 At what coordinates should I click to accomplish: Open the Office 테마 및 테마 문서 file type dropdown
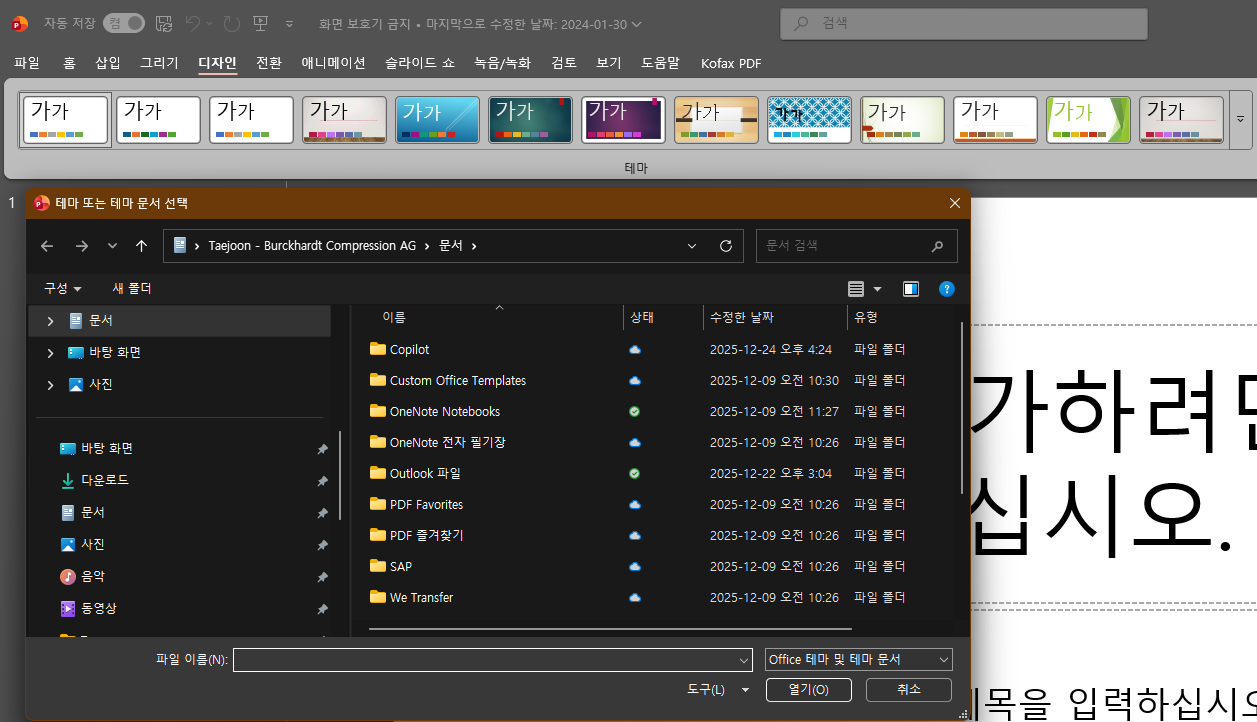[x=858, y=660]
